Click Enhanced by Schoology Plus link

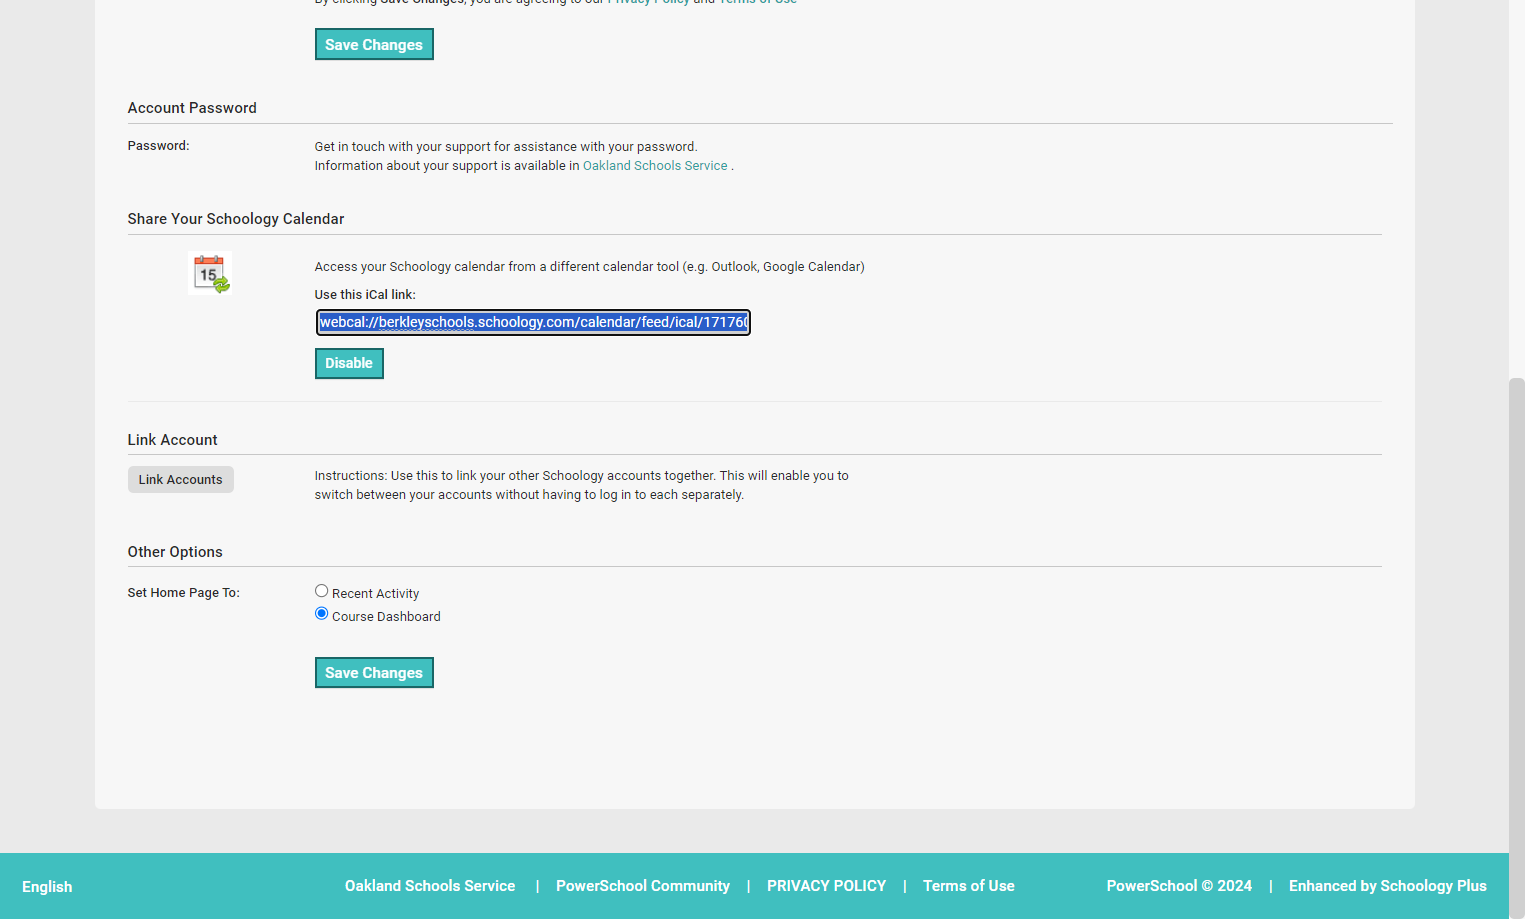(1388, 886)
